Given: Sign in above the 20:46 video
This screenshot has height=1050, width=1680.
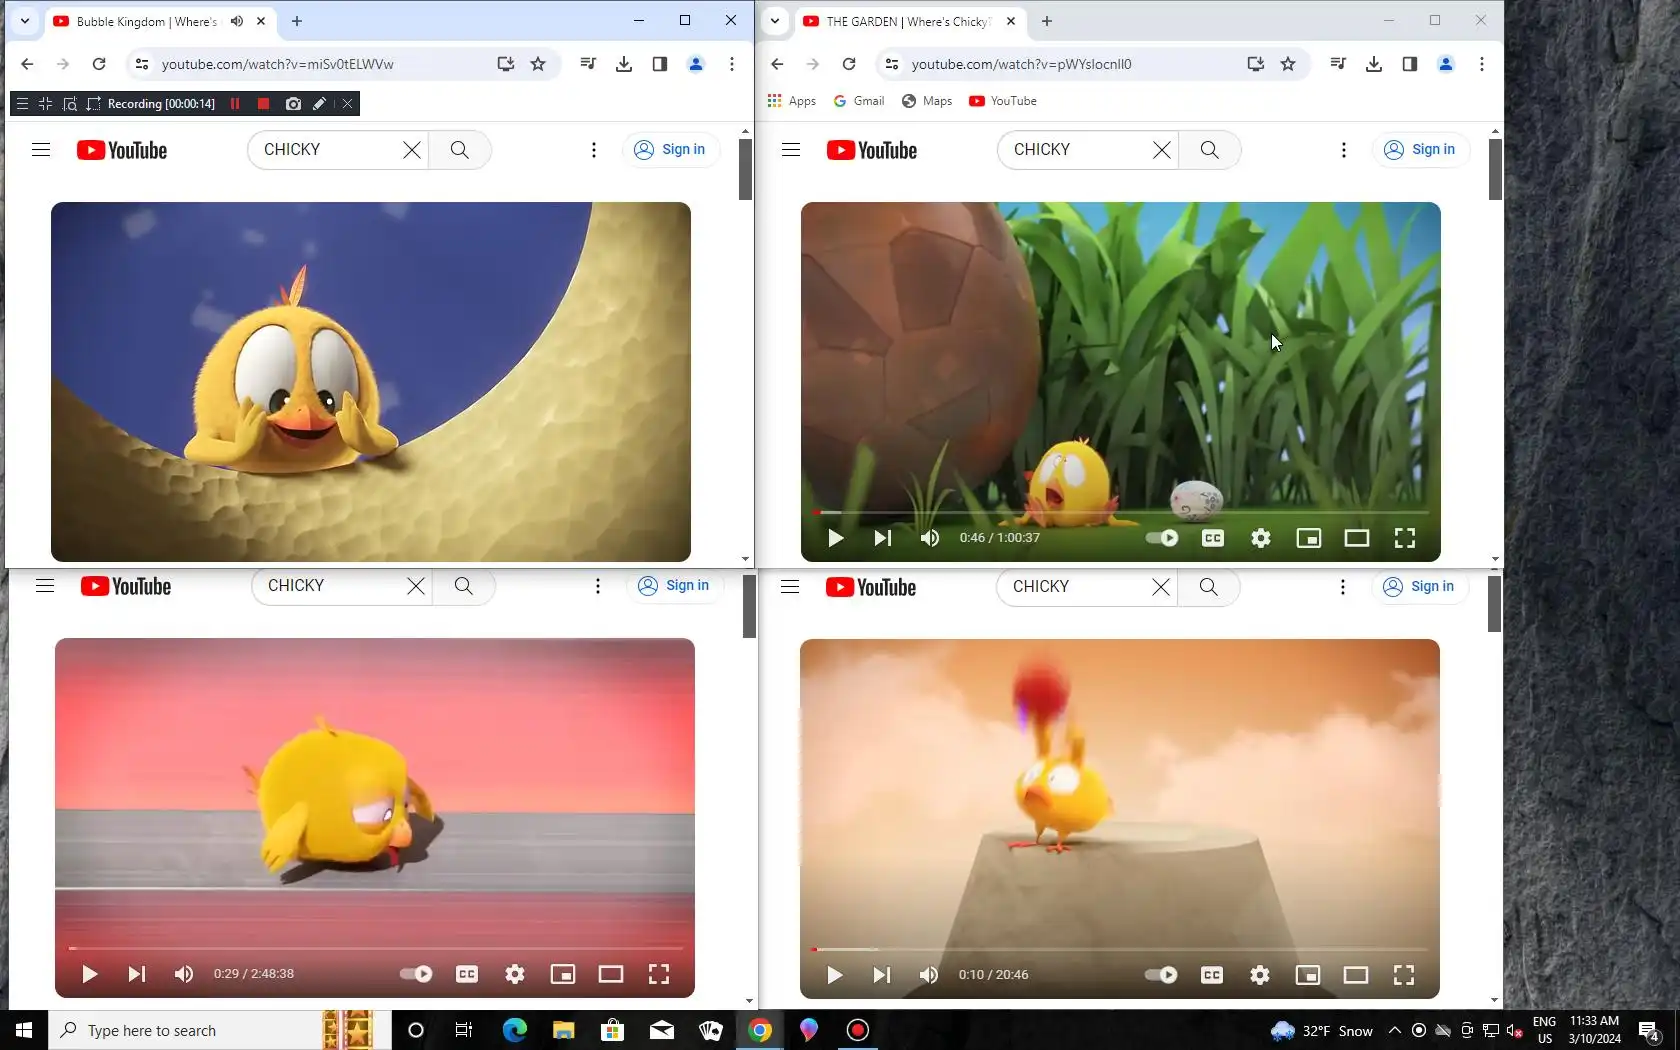Looking at the screenshot, I should [x=1420, y=587].
